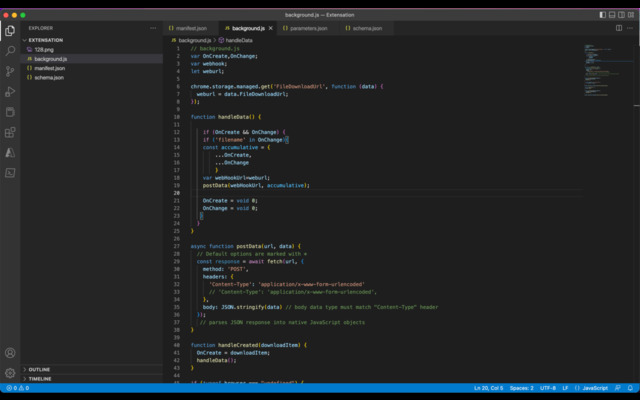Open the Run and Debug view
The height and width of the screenshot is (400, 640).
10,91
